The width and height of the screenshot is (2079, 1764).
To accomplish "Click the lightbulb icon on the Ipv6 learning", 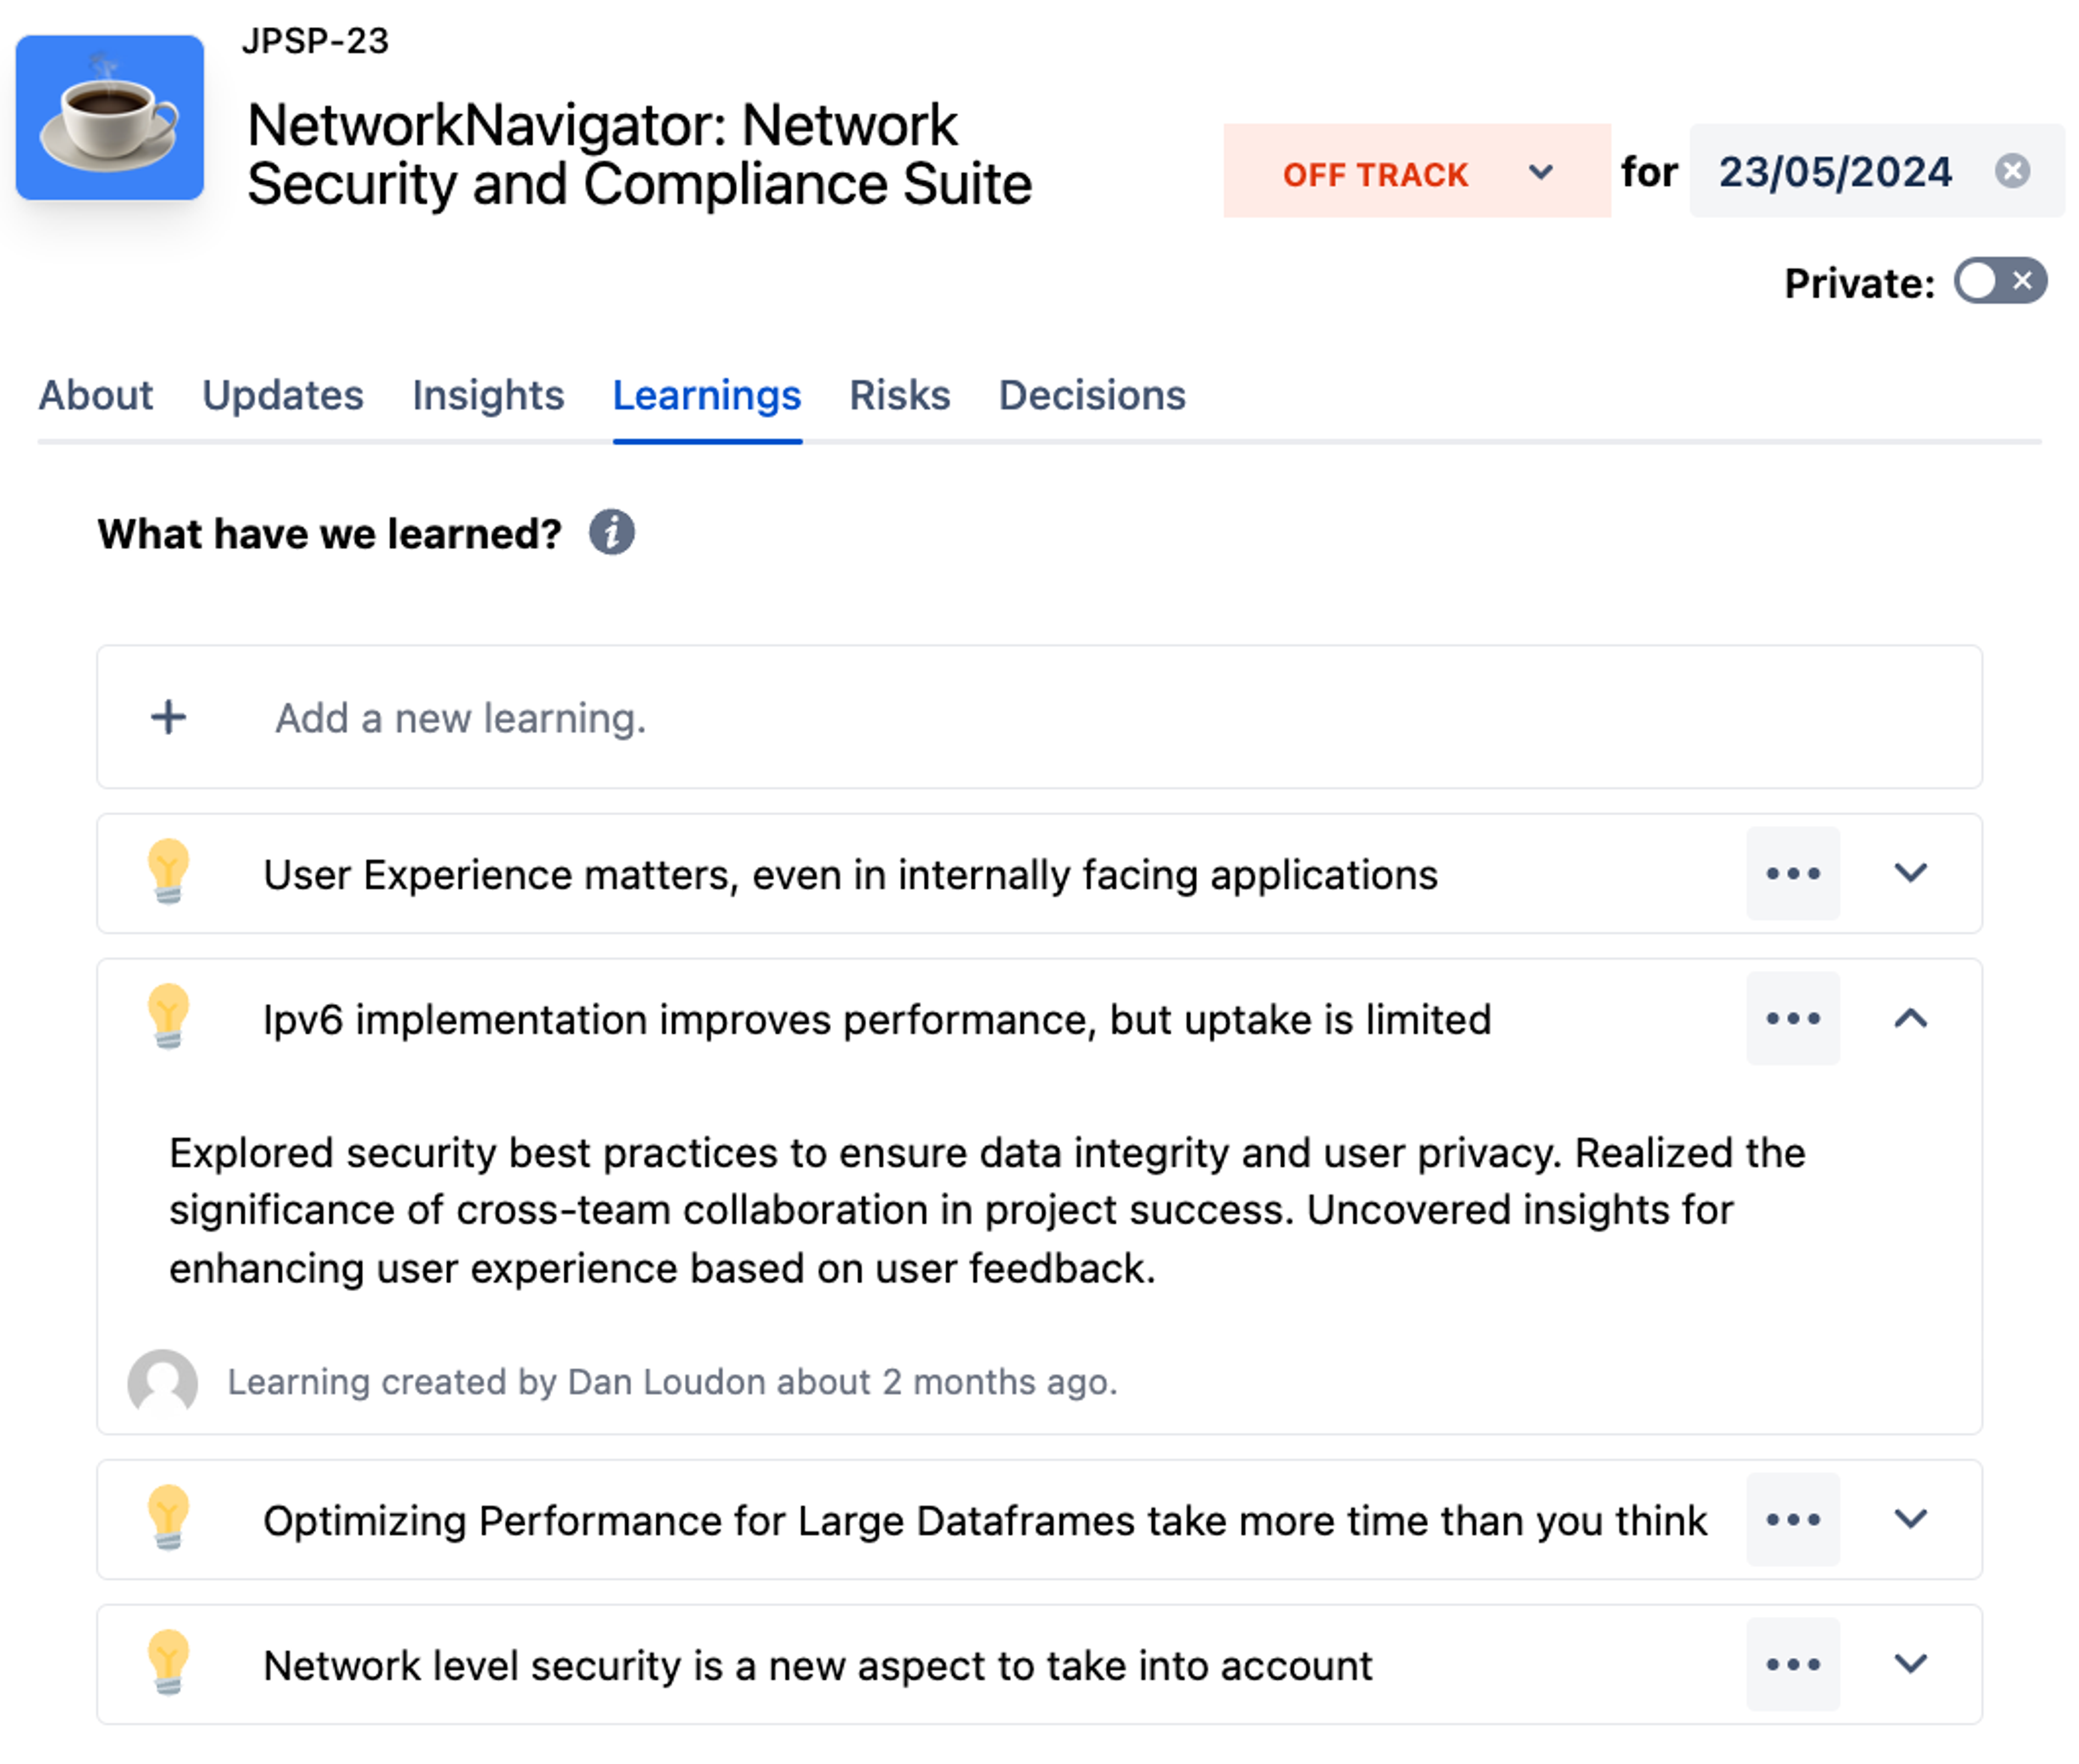I will [x=168, y=1015].
